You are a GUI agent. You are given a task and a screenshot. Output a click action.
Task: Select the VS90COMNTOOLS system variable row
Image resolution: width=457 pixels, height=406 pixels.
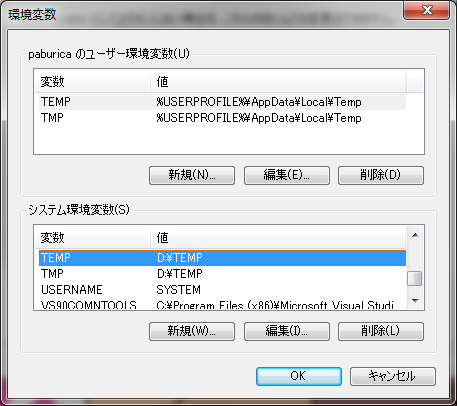222,305
